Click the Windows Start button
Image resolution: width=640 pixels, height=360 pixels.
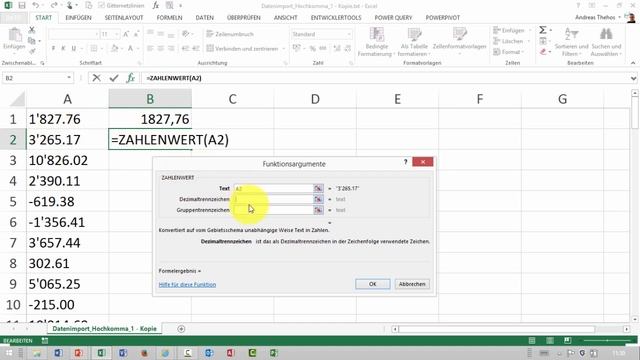[x=9, y=353]
